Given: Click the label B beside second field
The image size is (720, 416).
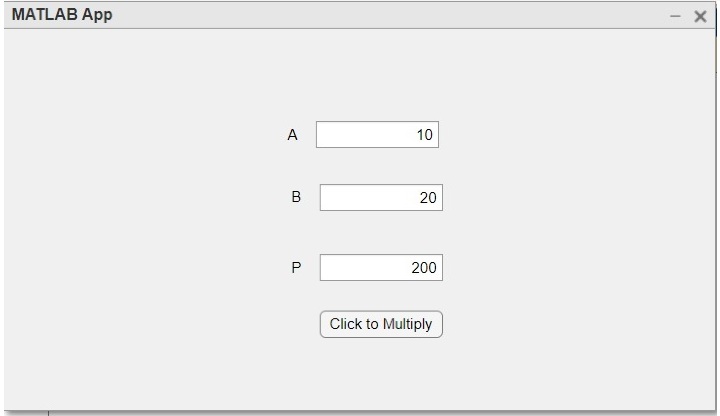Looking at the screenshot, I should (x=296, y=197).
